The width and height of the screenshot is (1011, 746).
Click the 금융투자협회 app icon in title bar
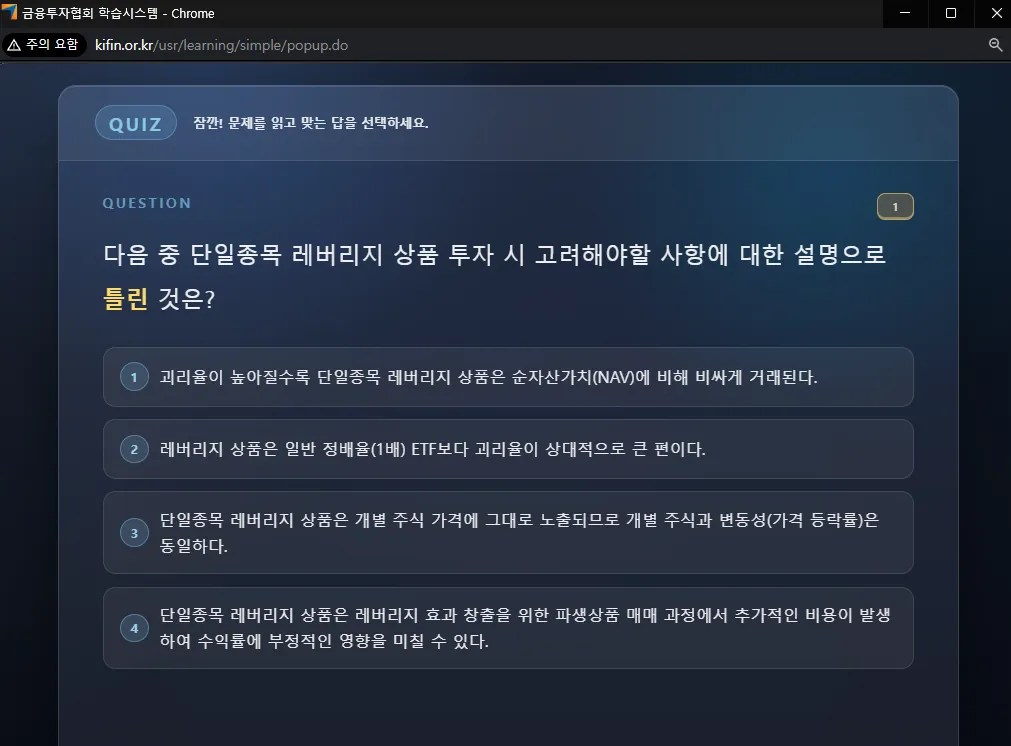click(9, 12)
